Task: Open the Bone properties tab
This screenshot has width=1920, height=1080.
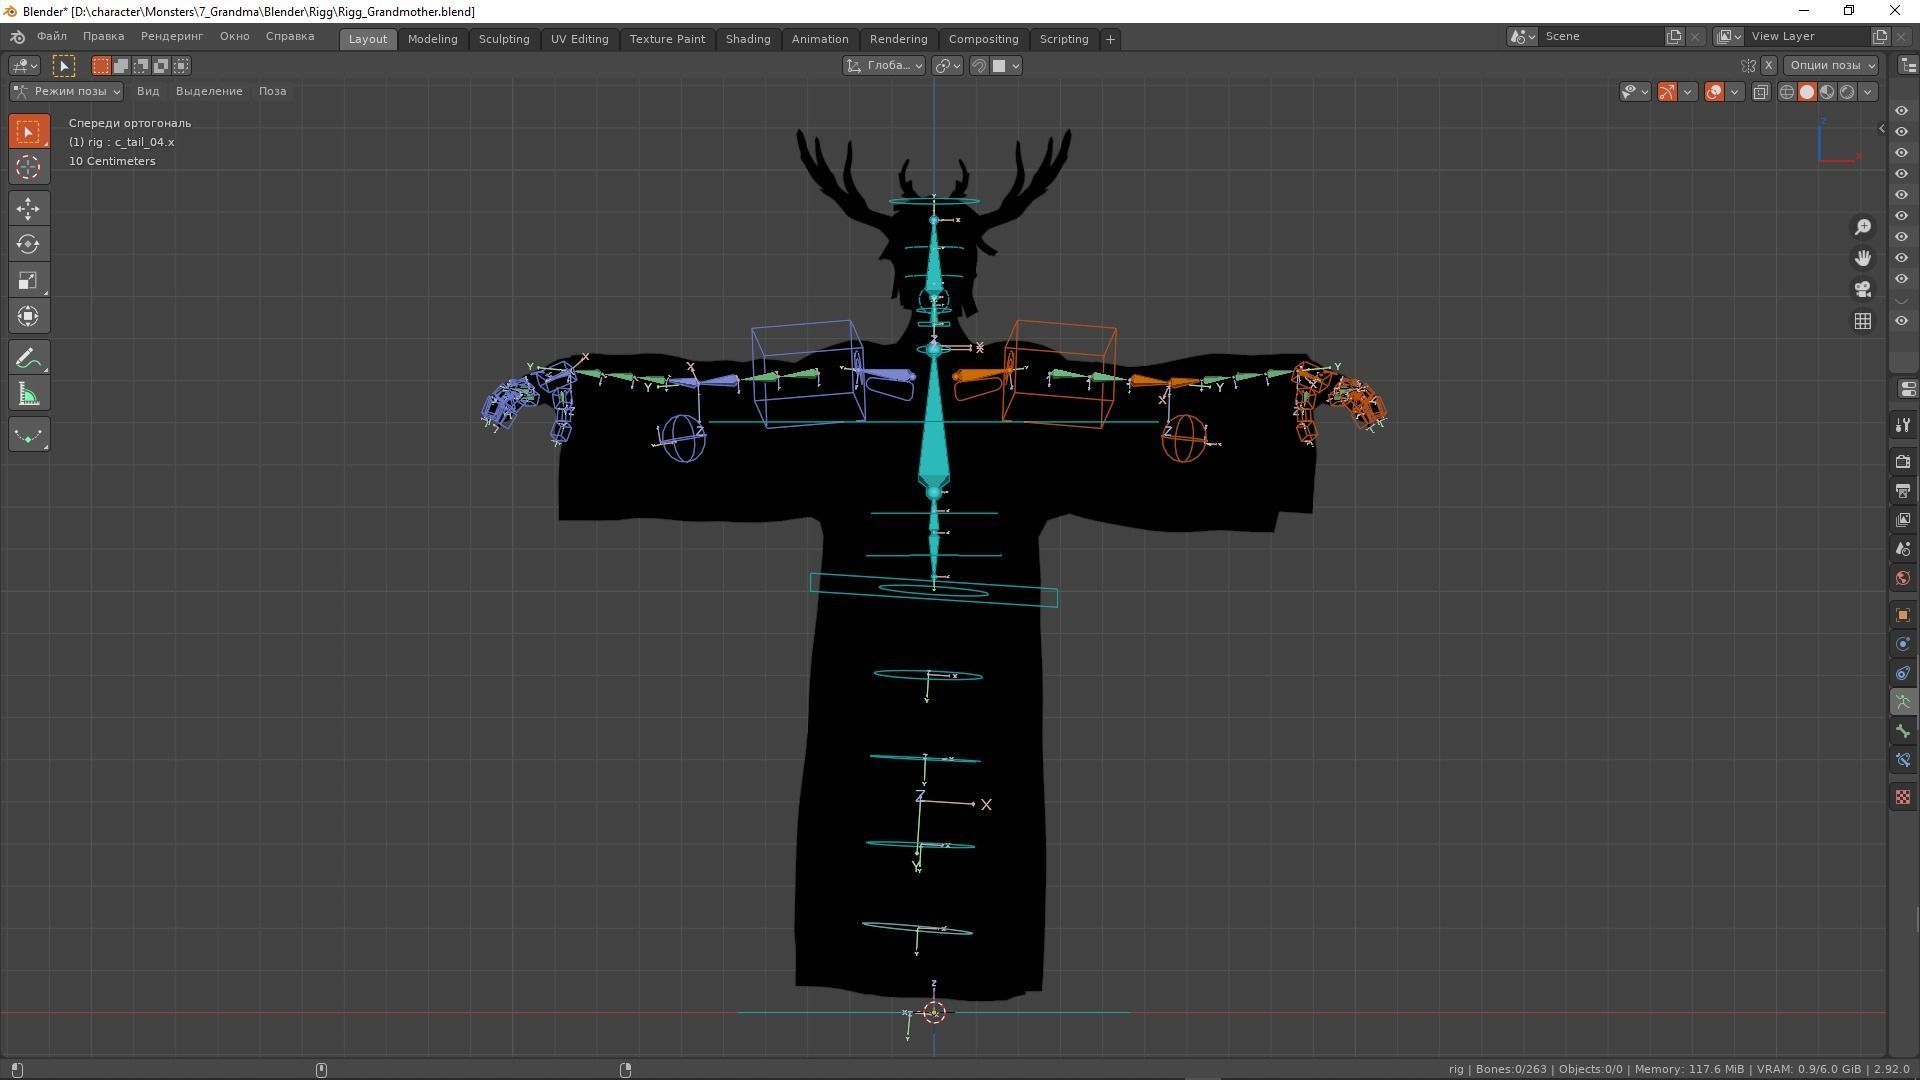Action: tap(1902, 732)
